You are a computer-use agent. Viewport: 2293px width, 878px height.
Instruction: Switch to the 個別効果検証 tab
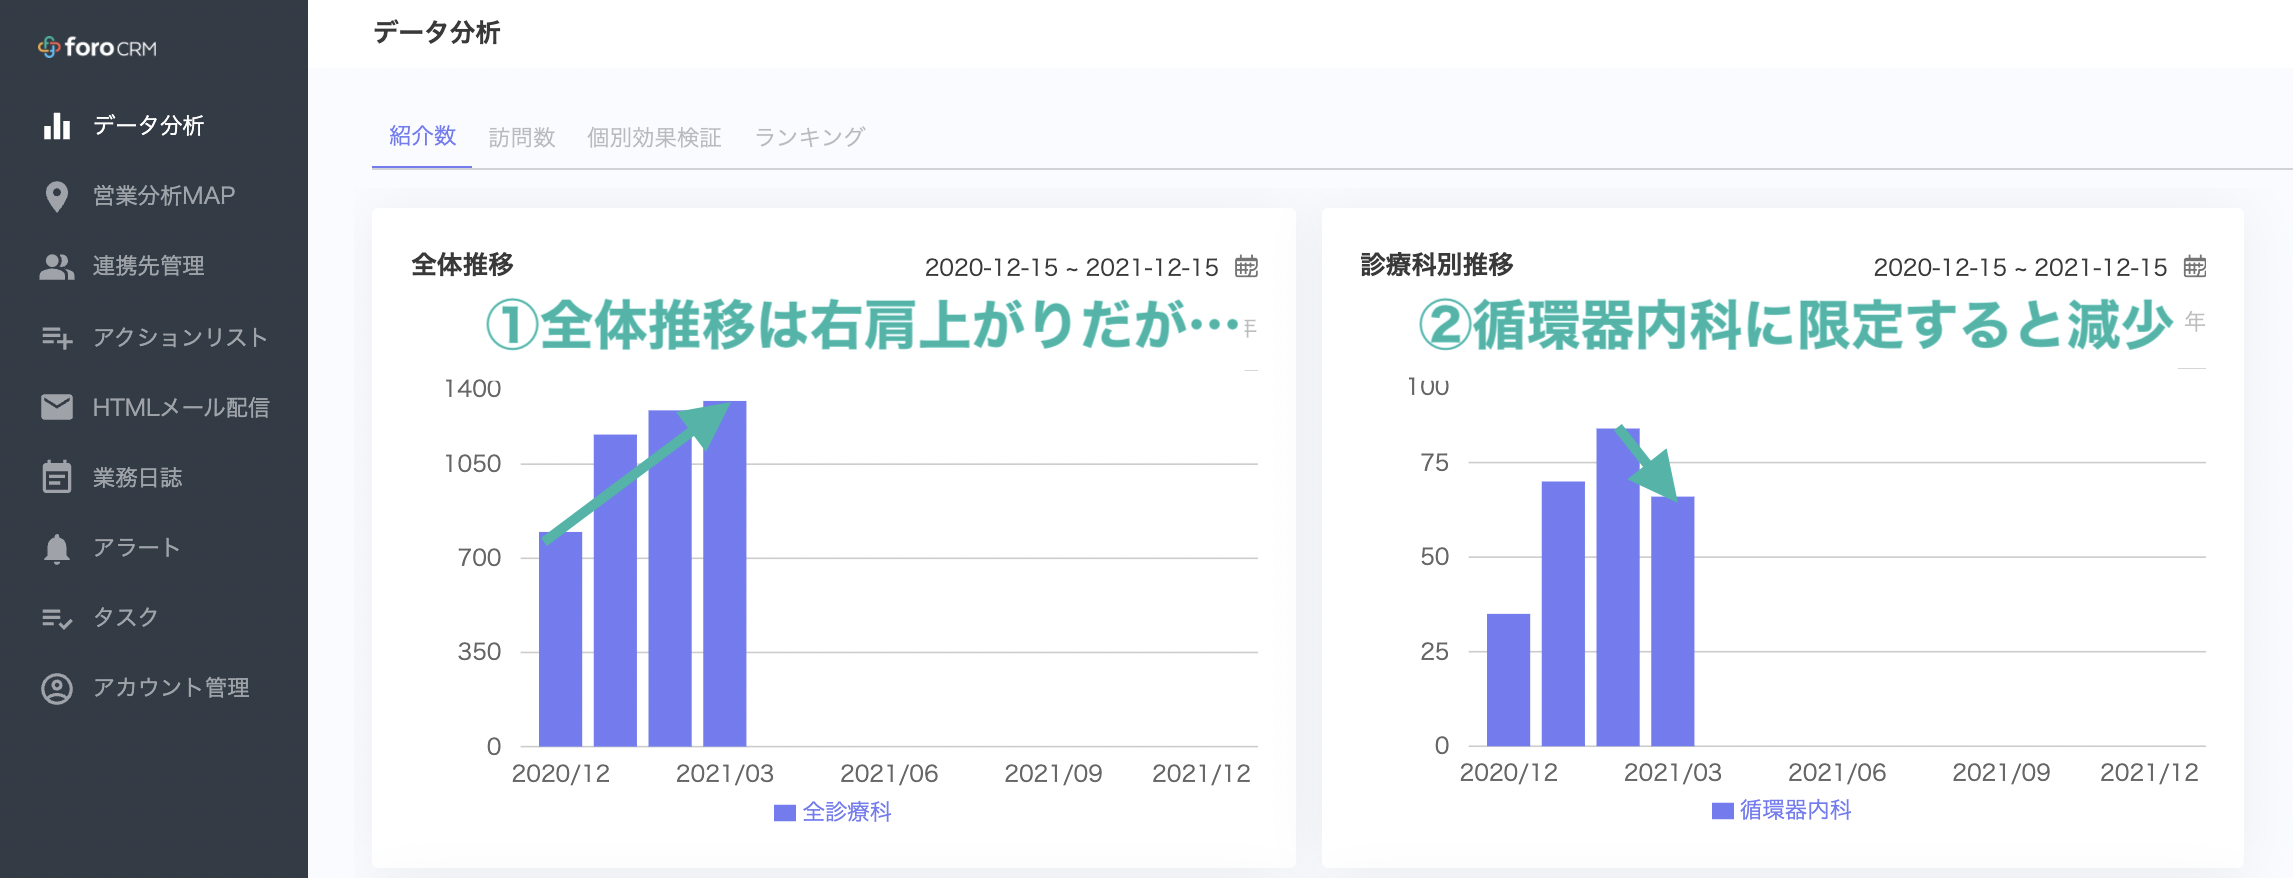point(654,137)
